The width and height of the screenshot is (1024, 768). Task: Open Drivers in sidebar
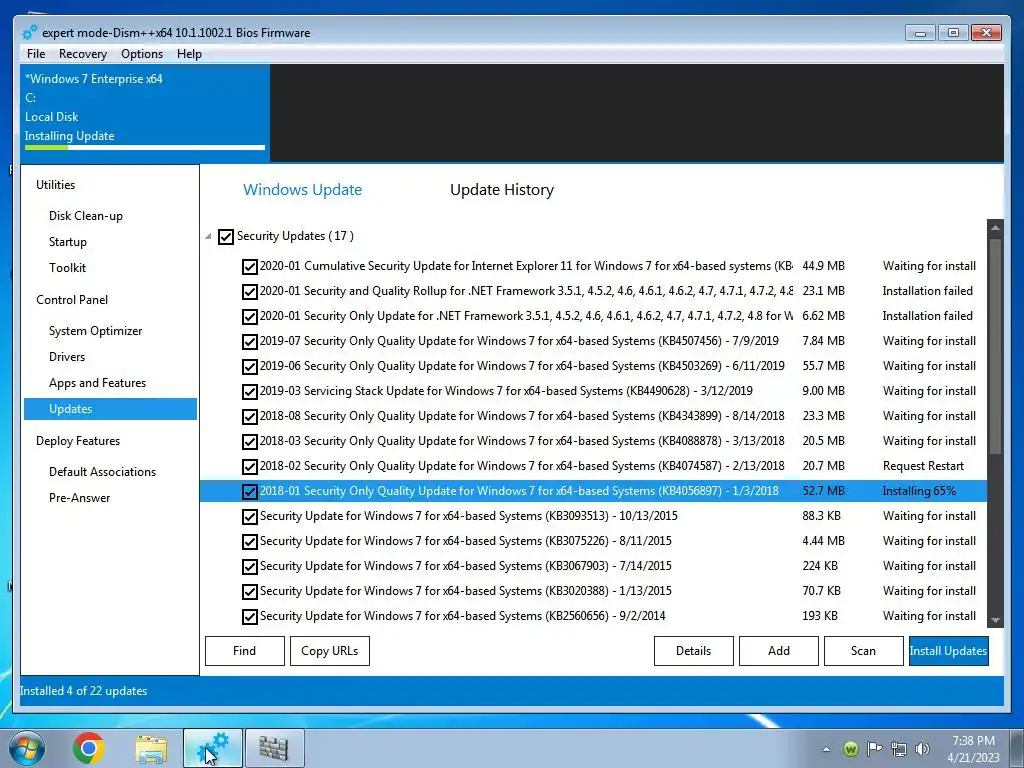(x=67, y=357)
